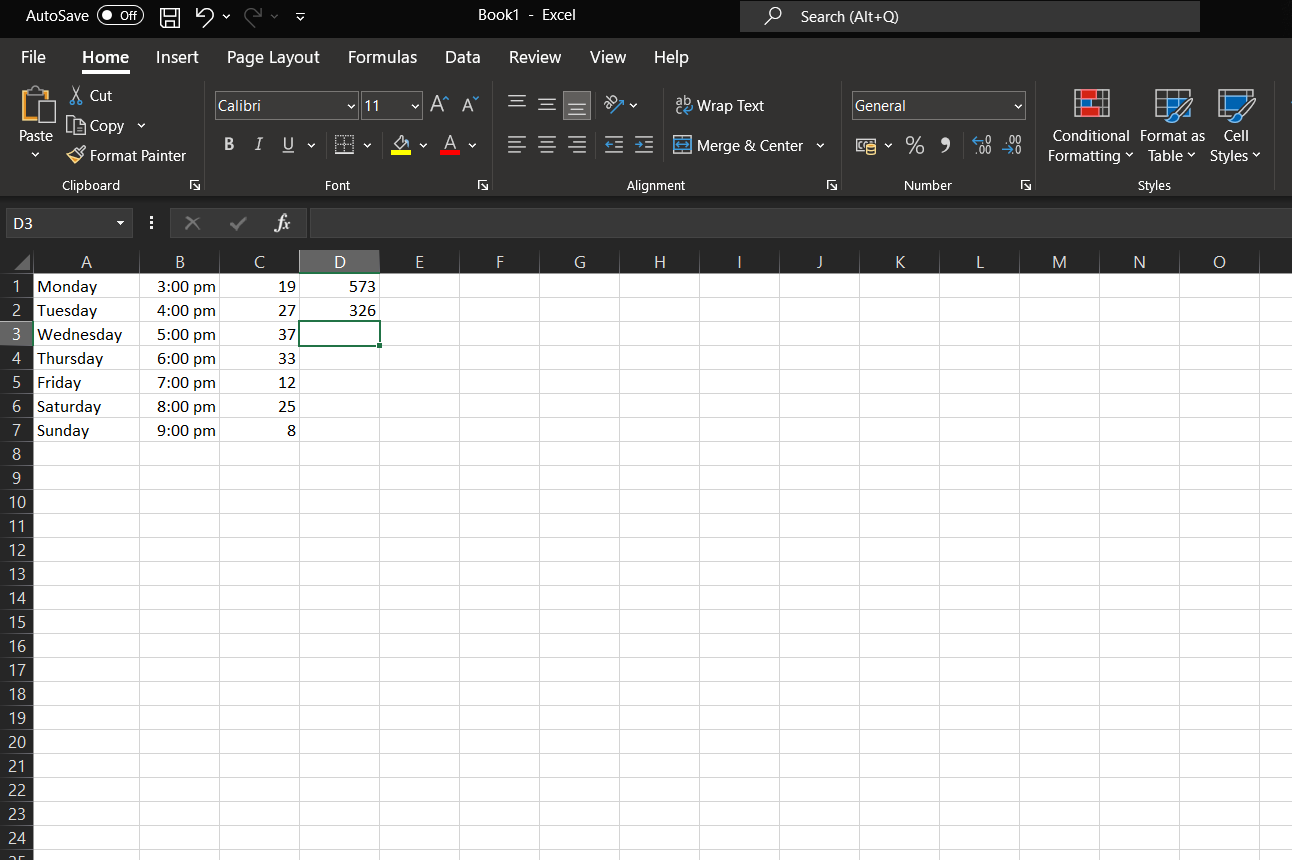Image resolution: width=1292 pixels, height=860 pixels.
Task: Click Decrease Font Size icon
Action: (x=470, y=104)
